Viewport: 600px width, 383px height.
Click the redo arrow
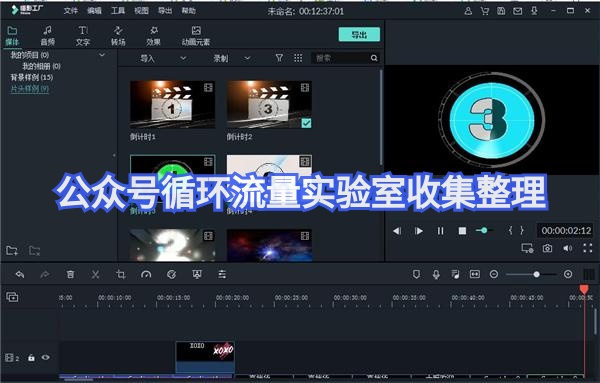[x=45, y=274]
